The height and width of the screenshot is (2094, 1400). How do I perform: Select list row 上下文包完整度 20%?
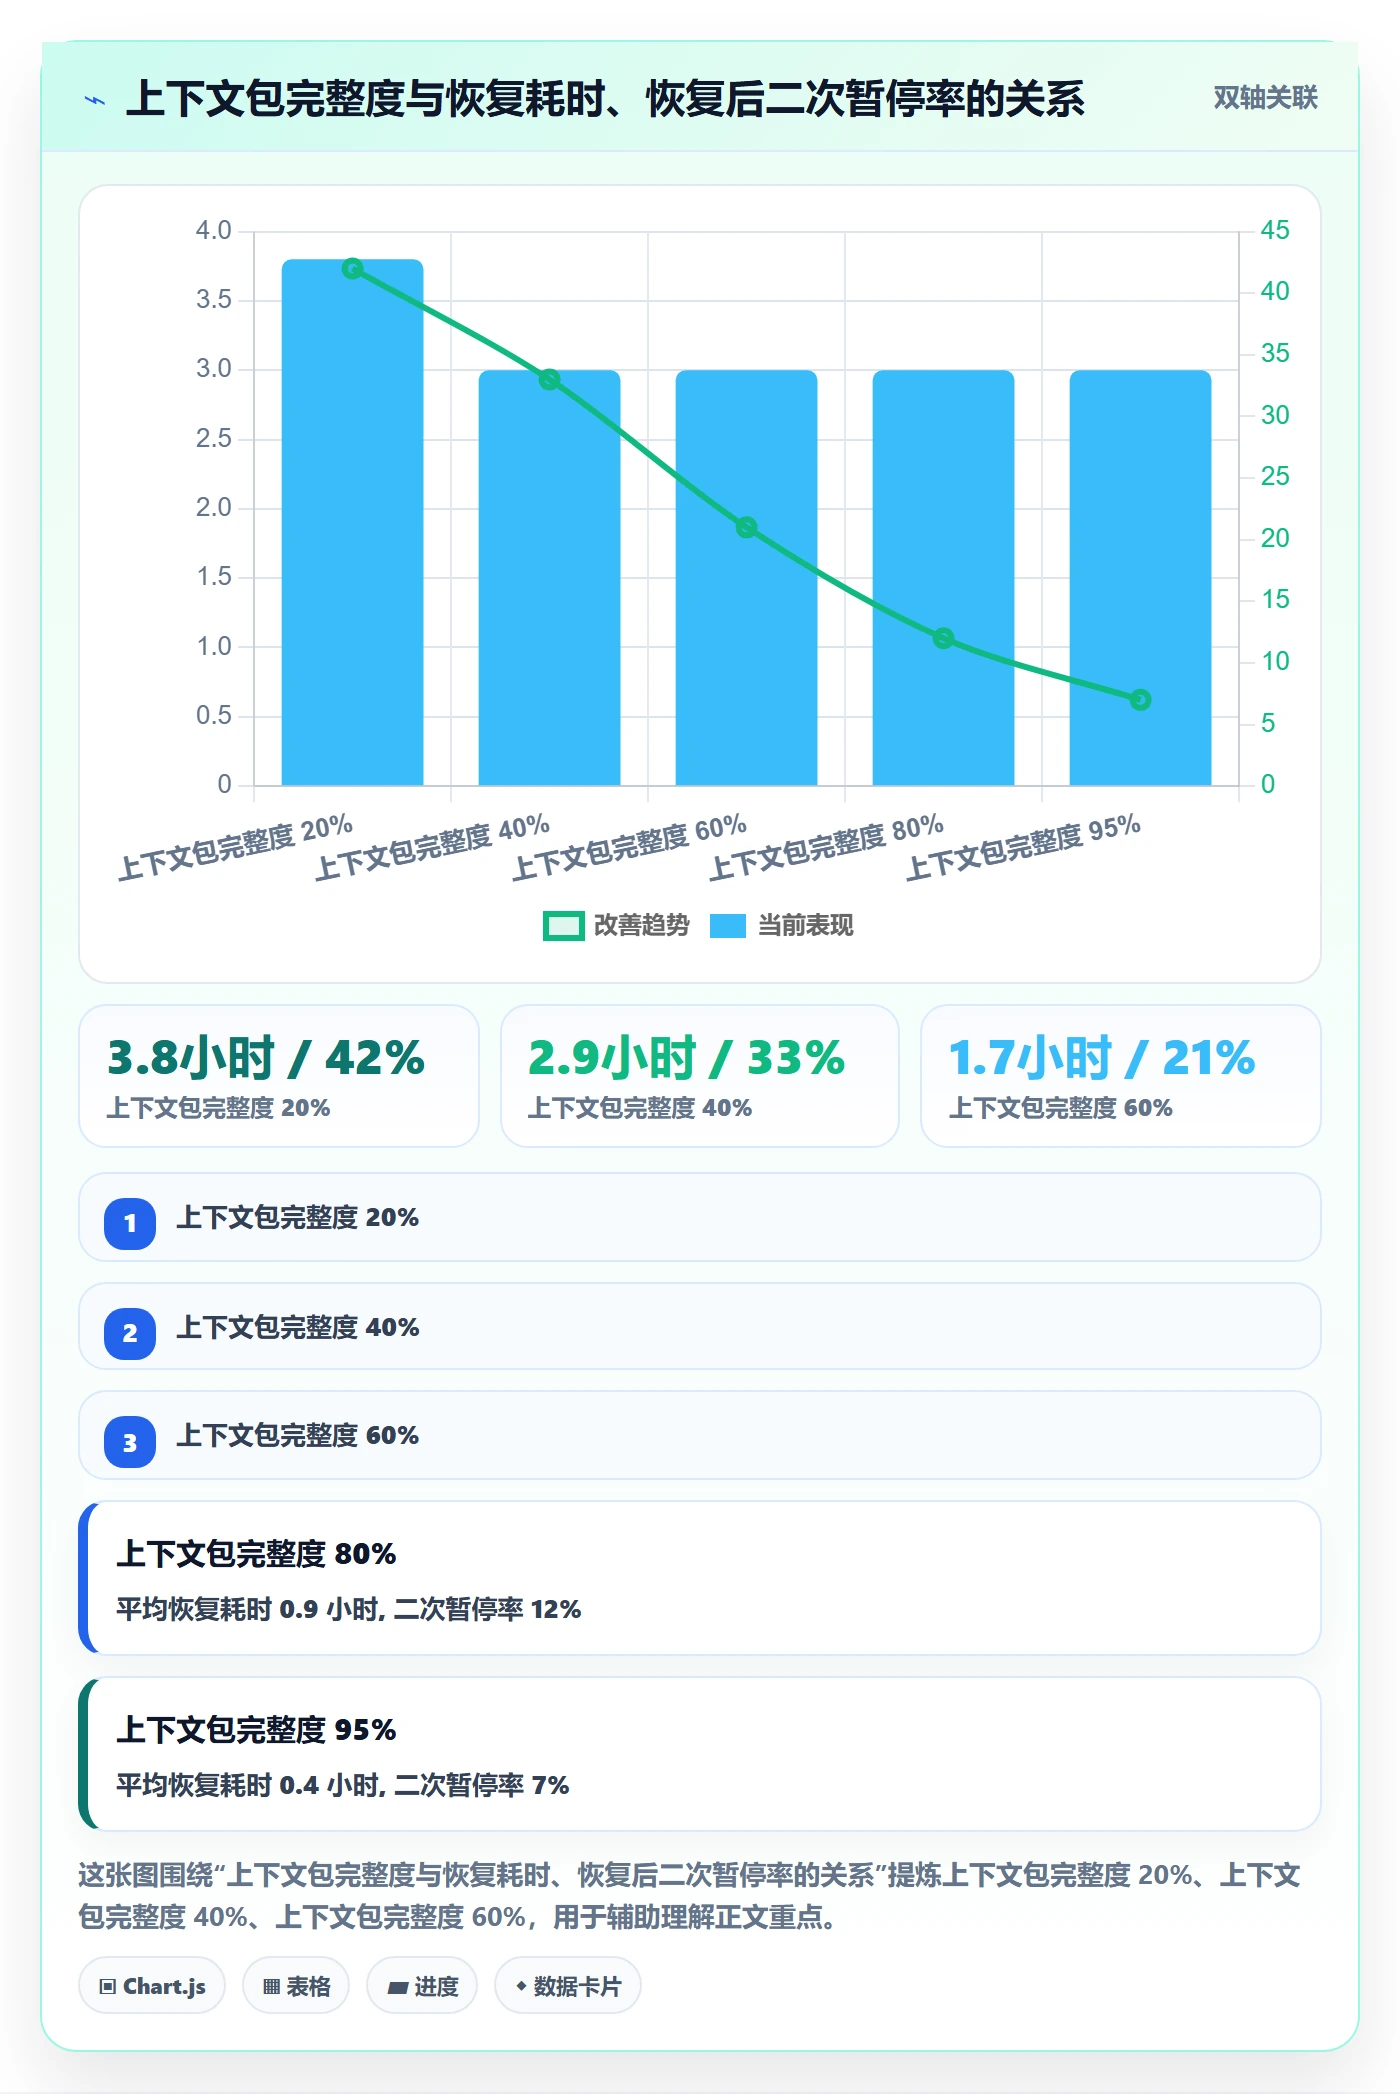click(700, 1218)
